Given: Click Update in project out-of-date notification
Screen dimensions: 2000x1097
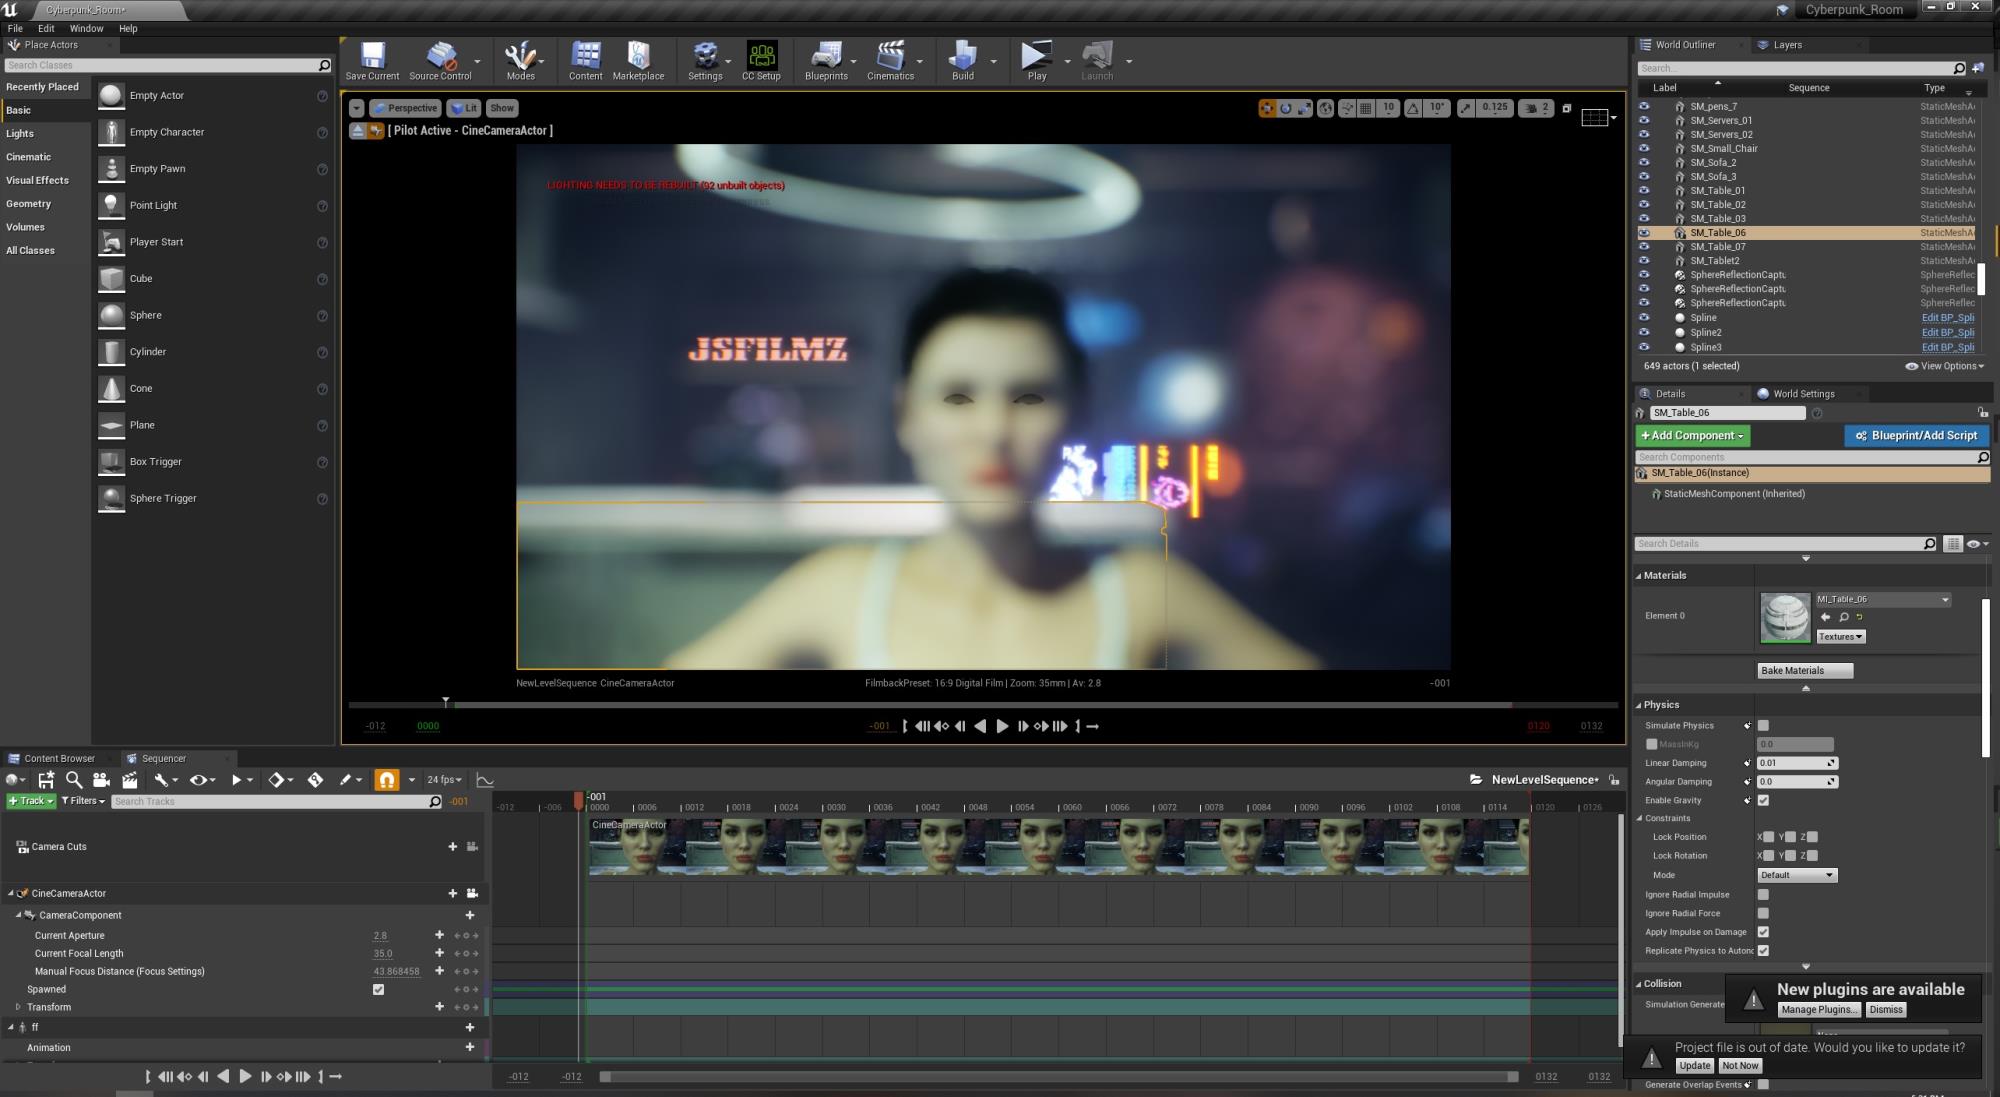Looking at the screenshot, I should [x=1694, y=1066].
